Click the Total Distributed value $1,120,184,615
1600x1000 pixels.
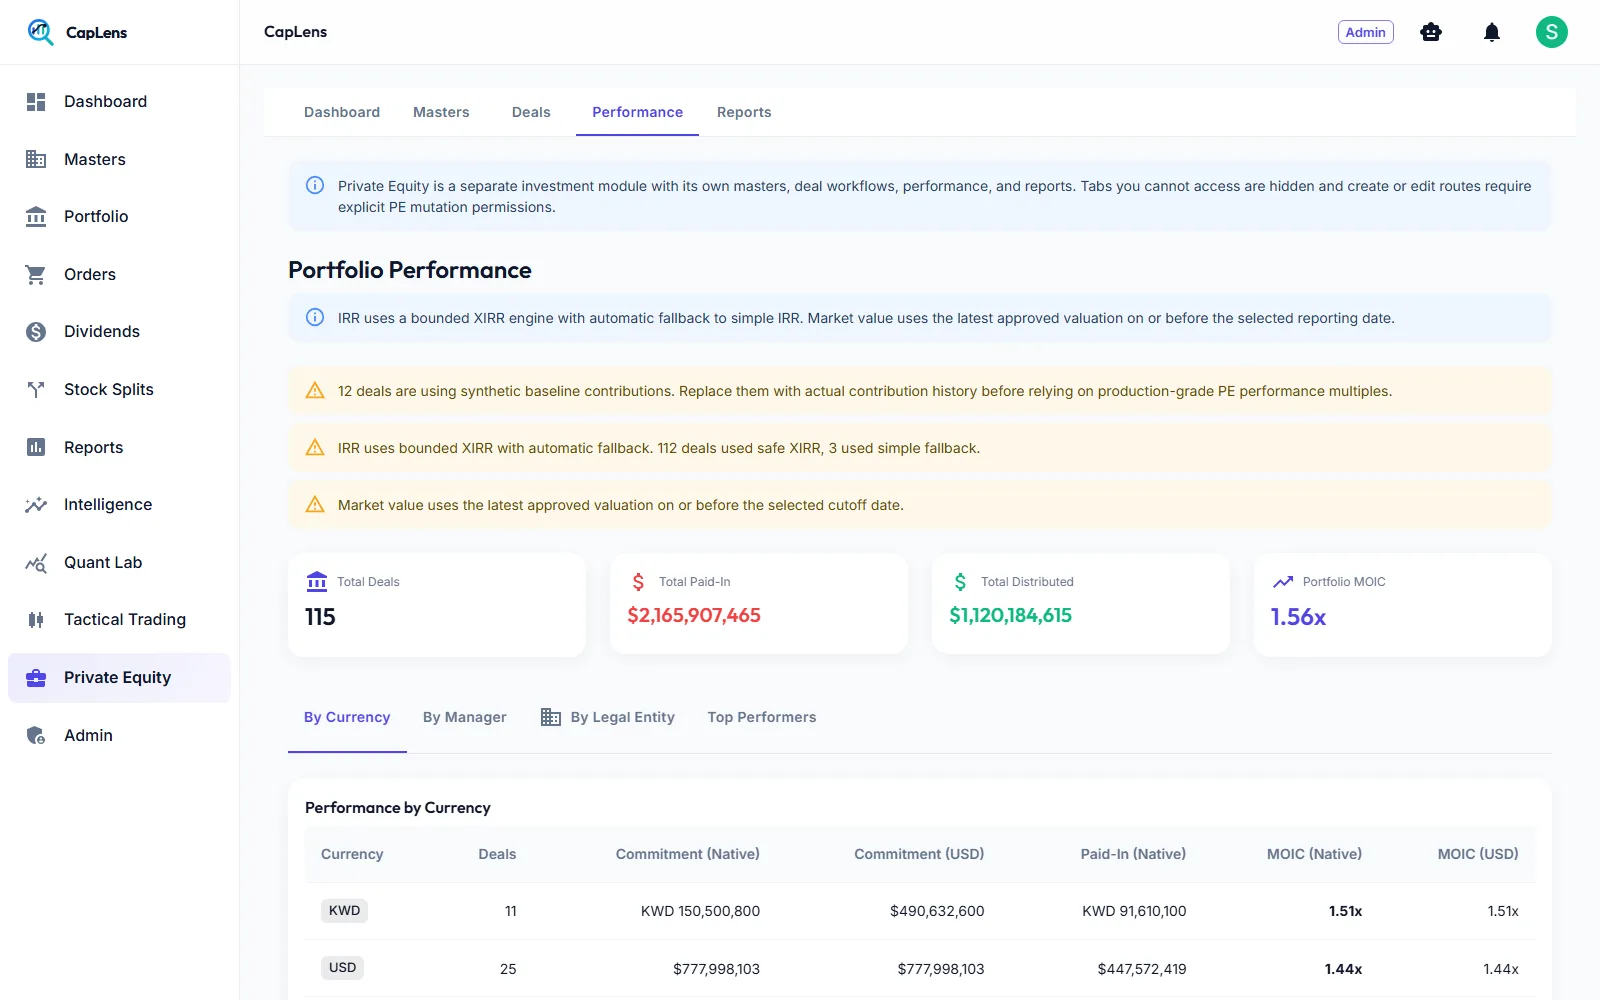point(1010,616)
